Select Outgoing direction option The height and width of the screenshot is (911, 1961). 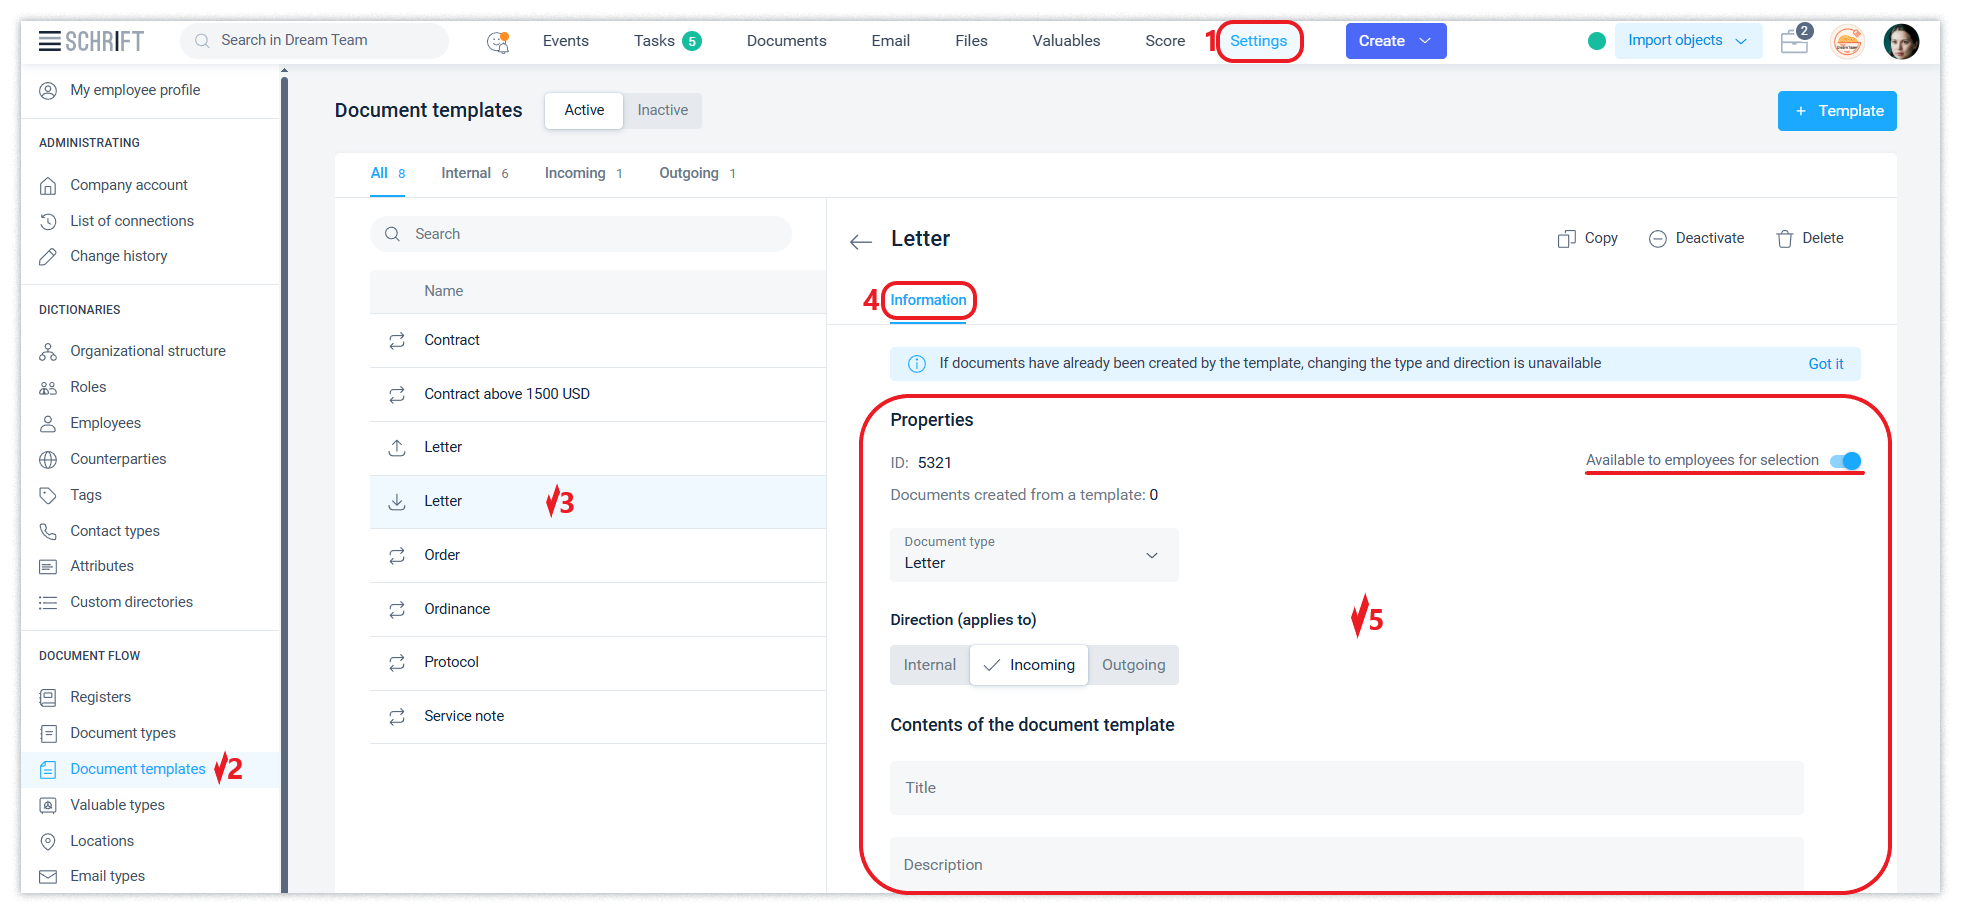coord(1133,665)
